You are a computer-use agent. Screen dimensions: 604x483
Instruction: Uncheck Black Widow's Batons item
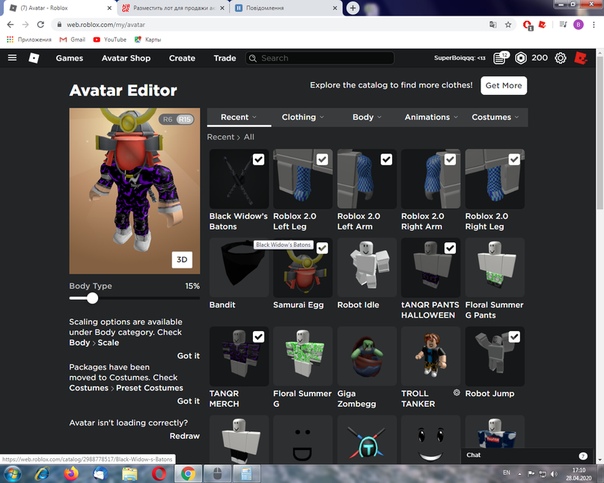(x=258, y=159)
